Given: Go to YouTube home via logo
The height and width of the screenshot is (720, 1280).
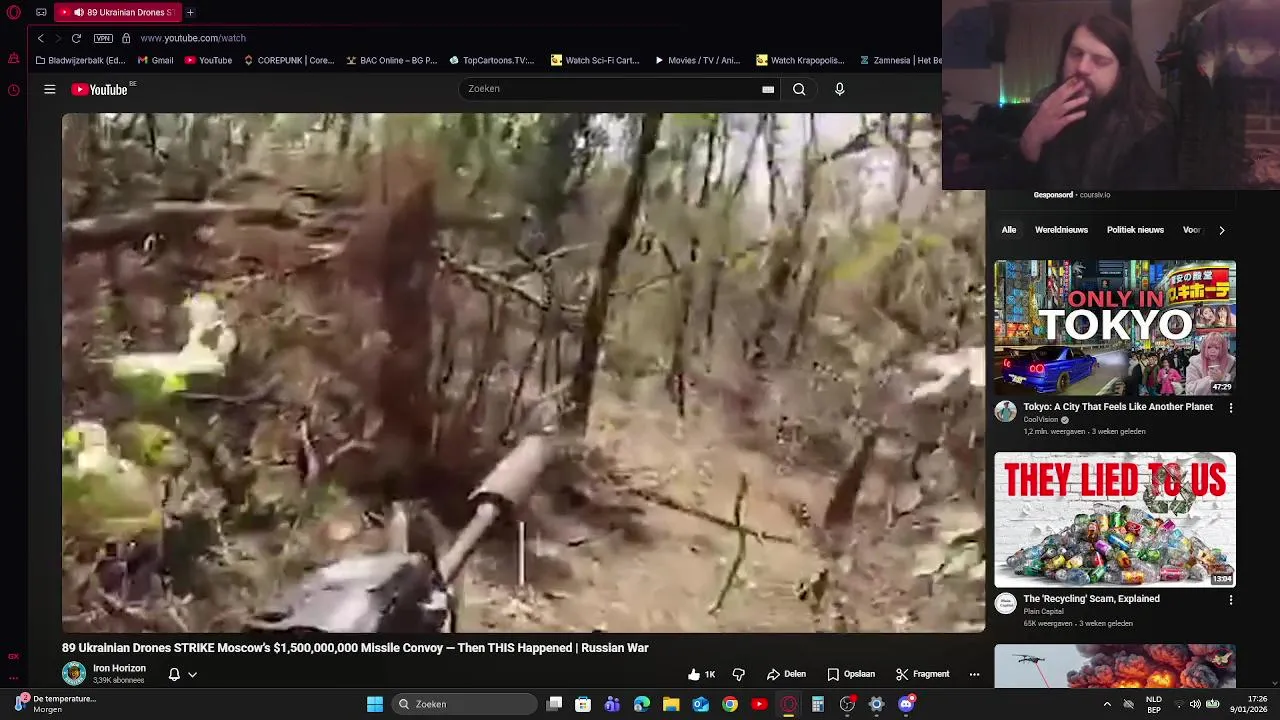Looking at the screenshot, I should tap(100, 89).
